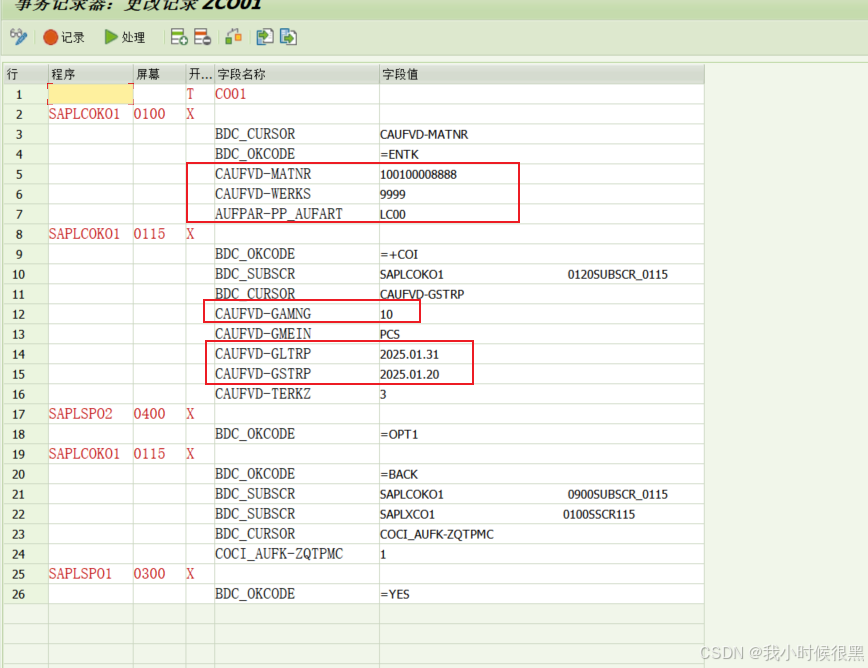The width and height of the screenshot is (868, 668).
Task: Click date value 2025.01.31
Action: (409, 354)
